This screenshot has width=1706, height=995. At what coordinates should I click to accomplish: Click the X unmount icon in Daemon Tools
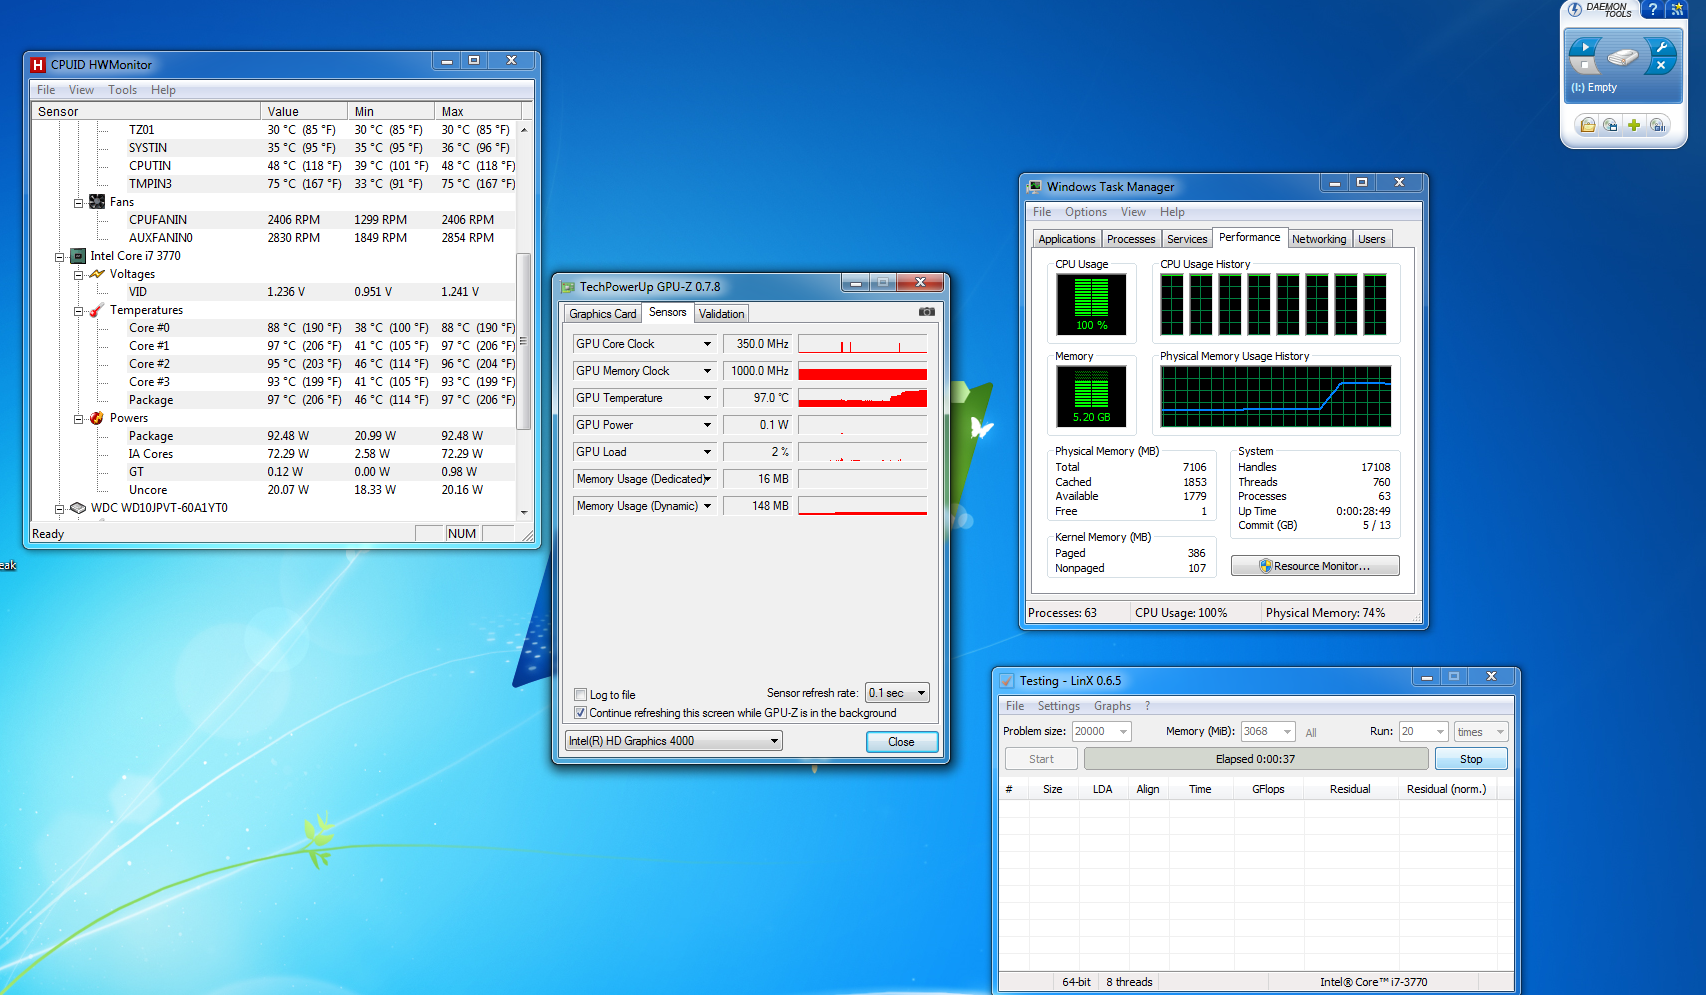pos(1661,66)
